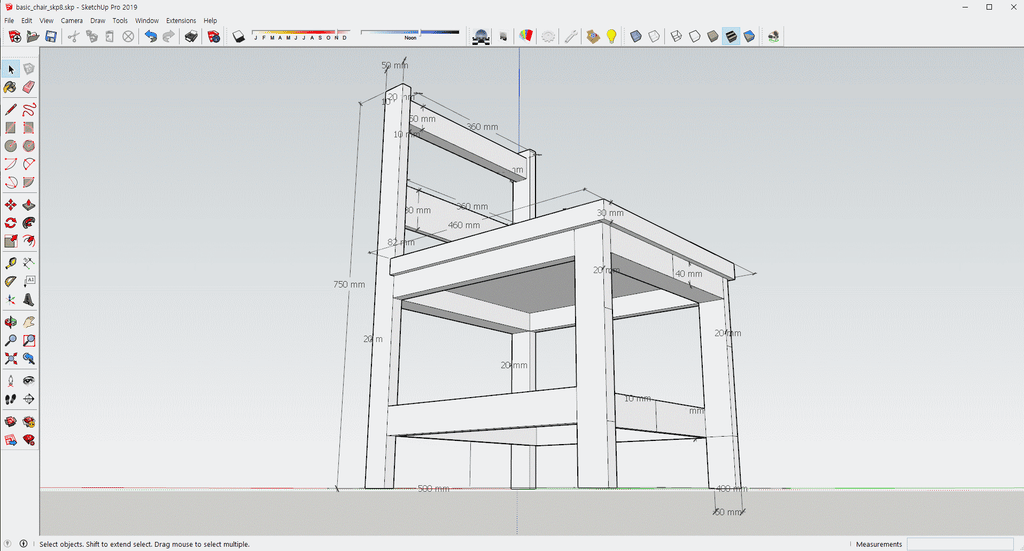The image size is (1024, 551).
Task: Choose the Orbit tool
Action: click(10, 322)
